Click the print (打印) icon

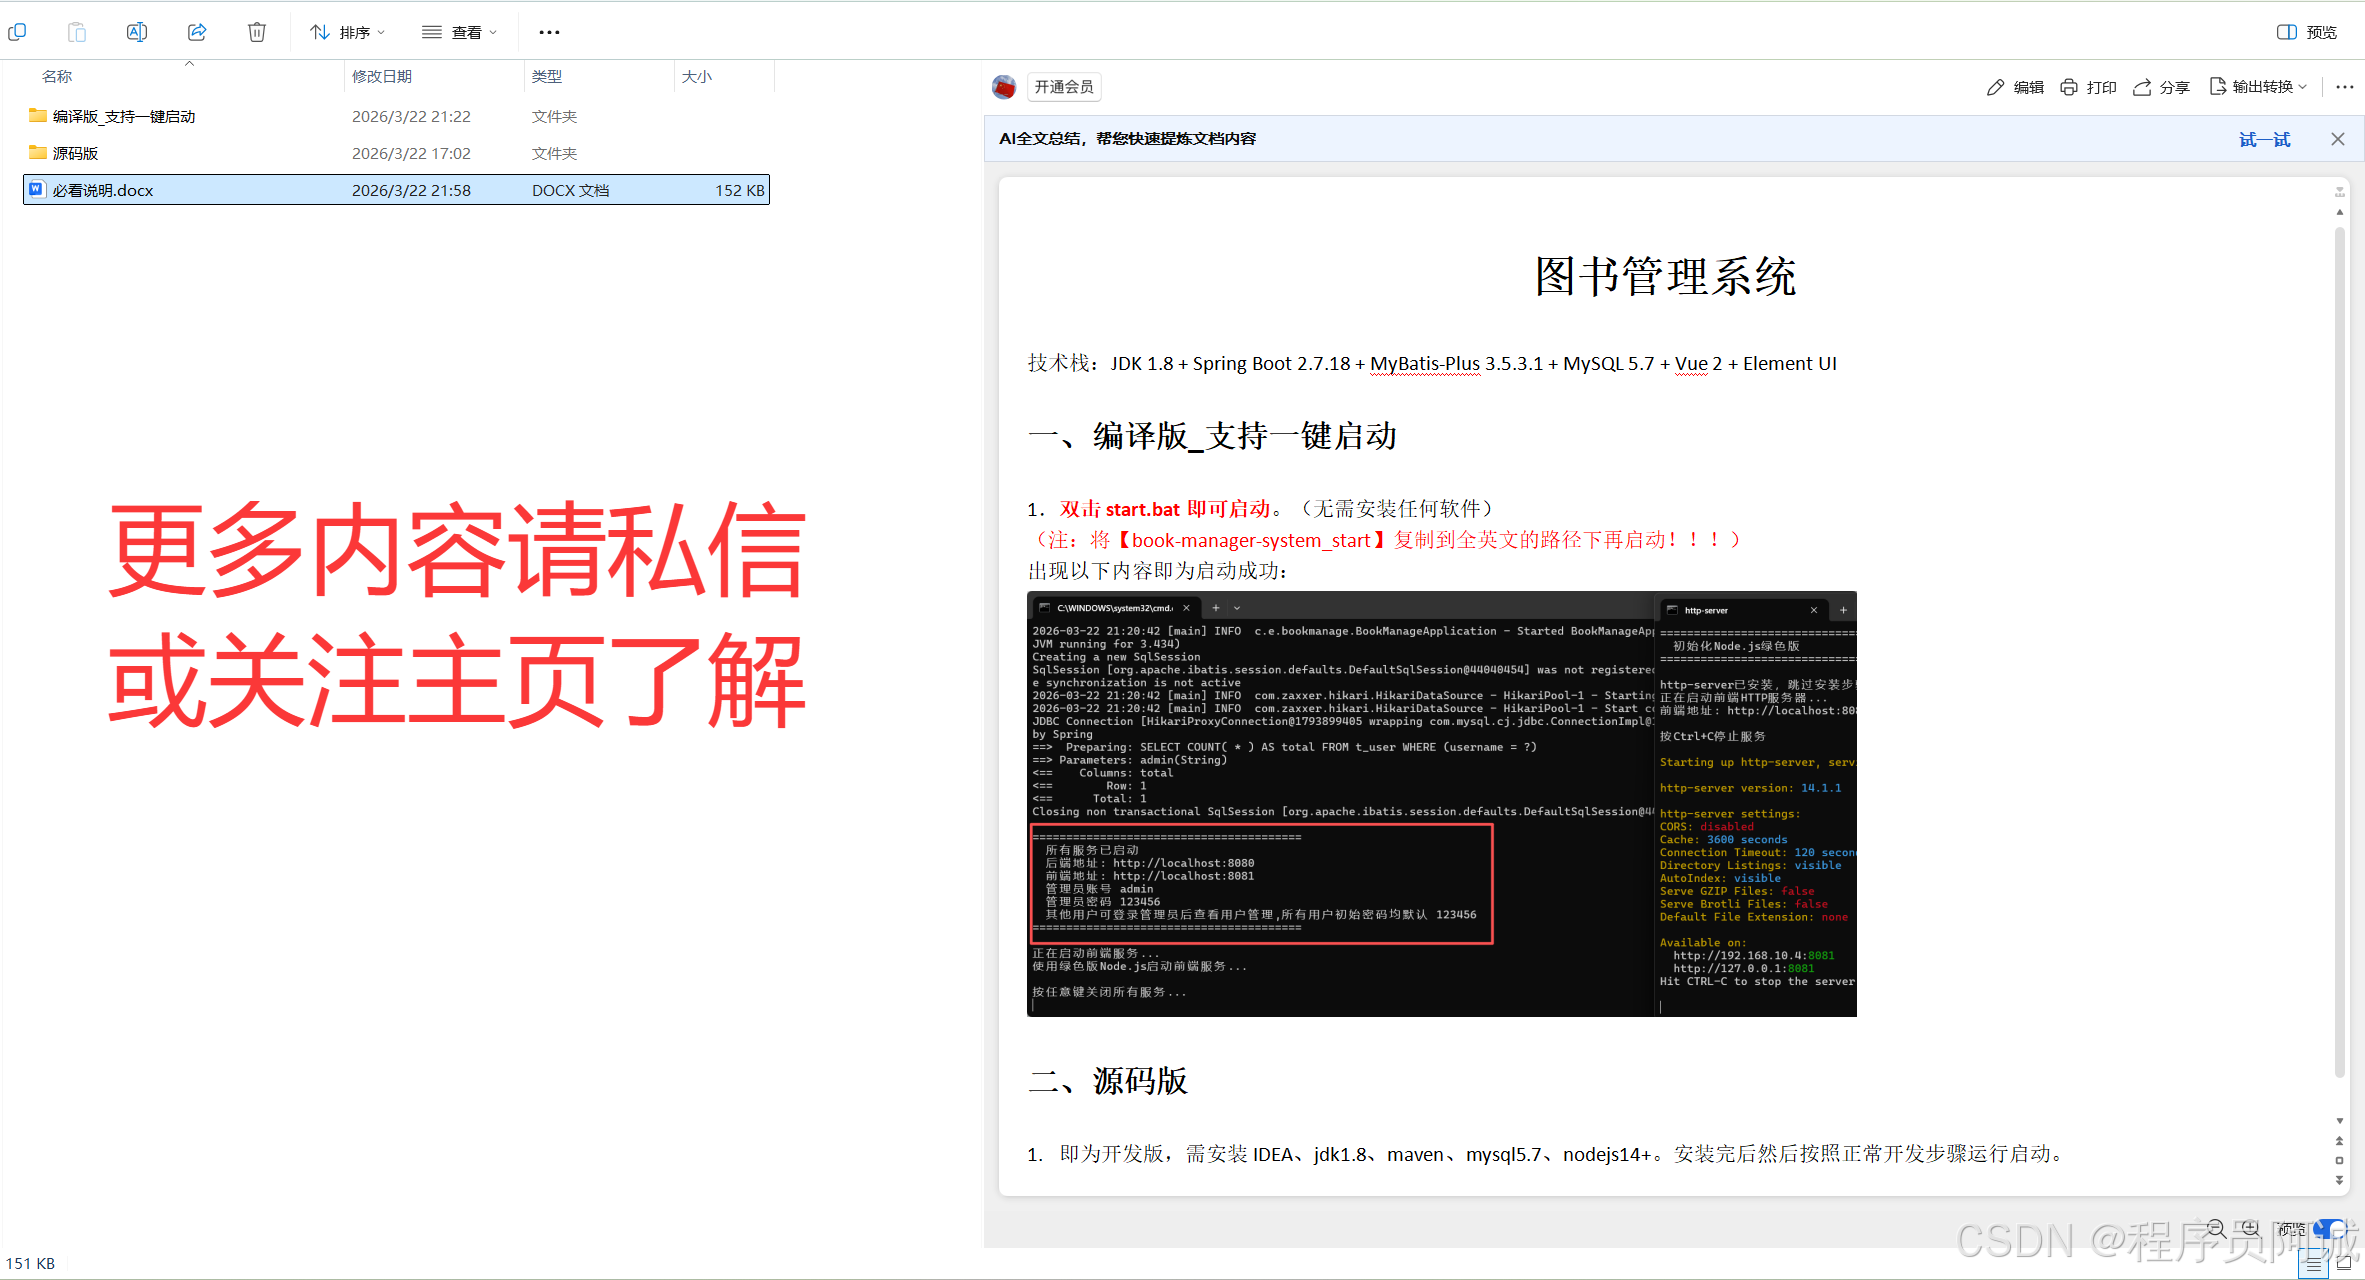tap(2069, 87)
